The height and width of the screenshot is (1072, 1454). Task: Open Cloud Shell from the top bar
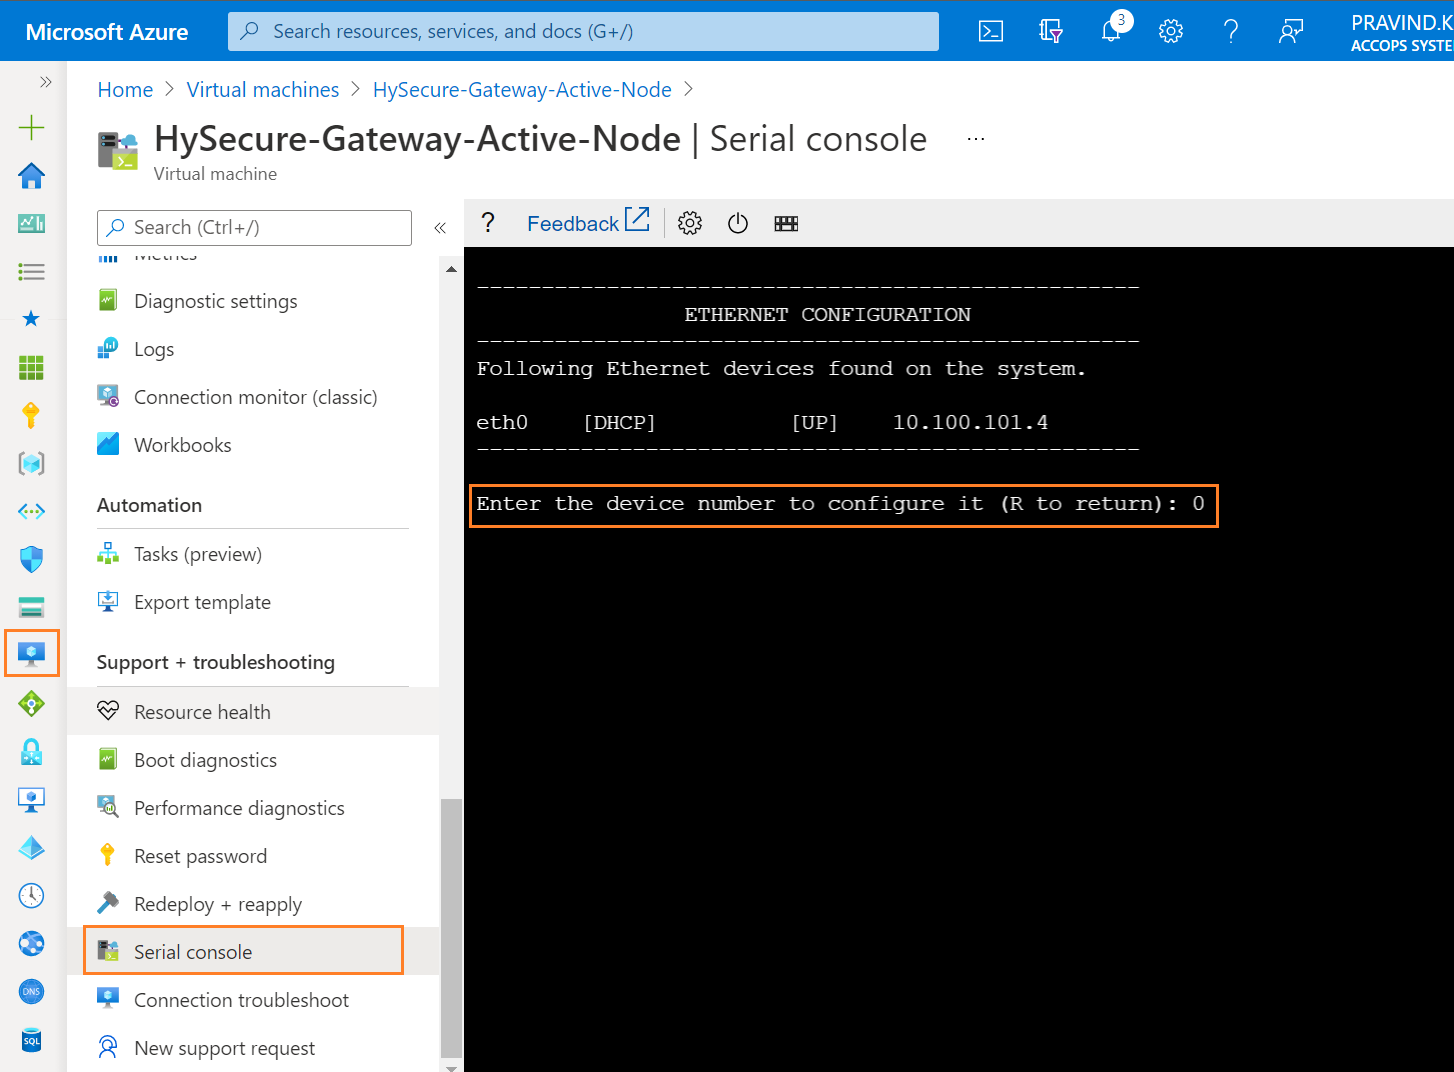990,31
